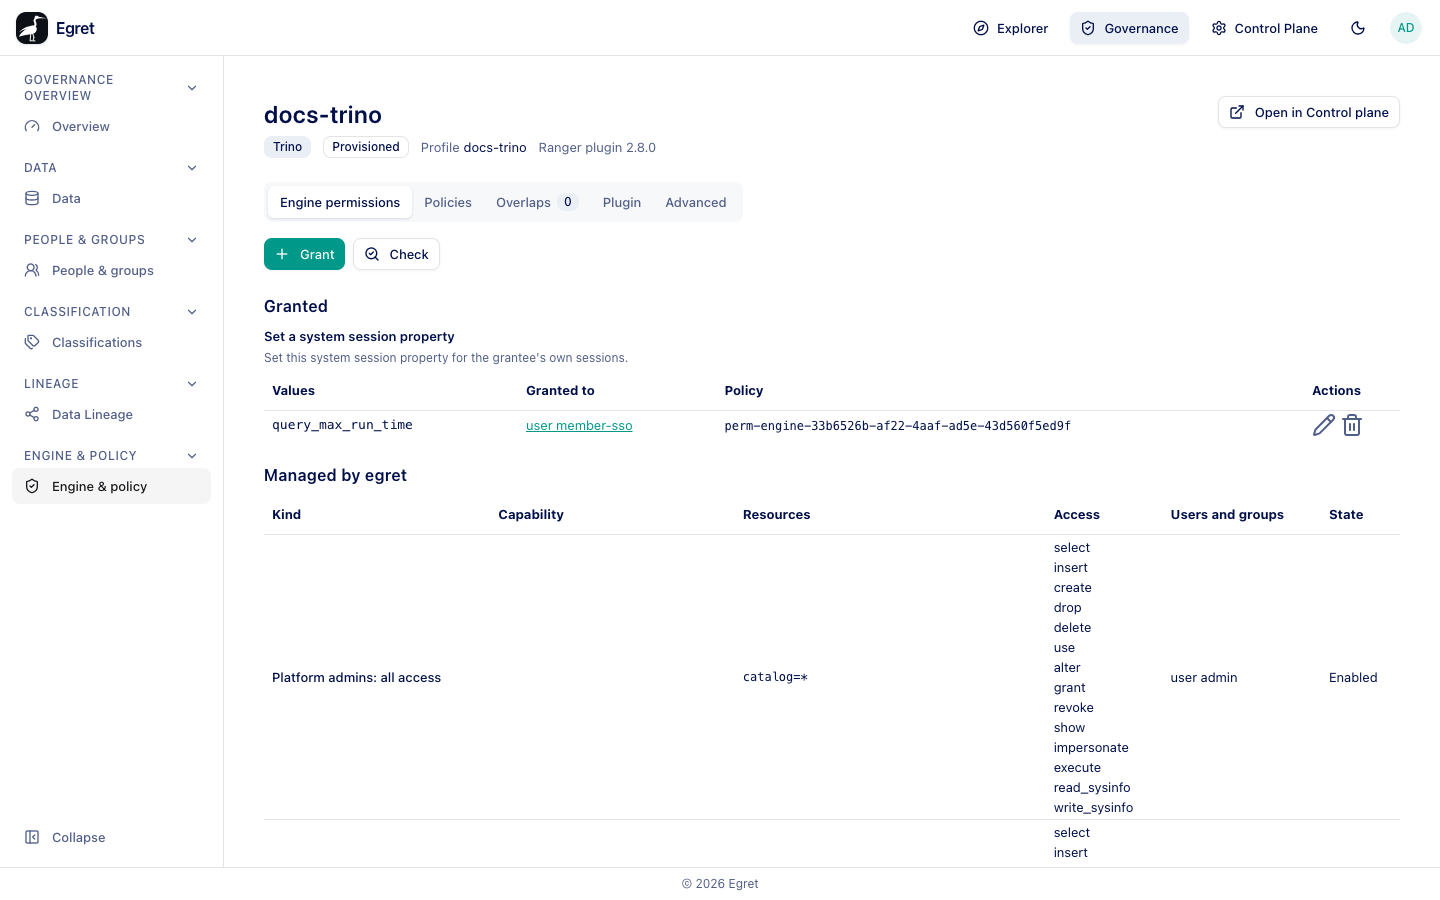1440x900 pixels.
Task: Click the Ranger plugin 2.8.0 text
Action: click(597, 148)
